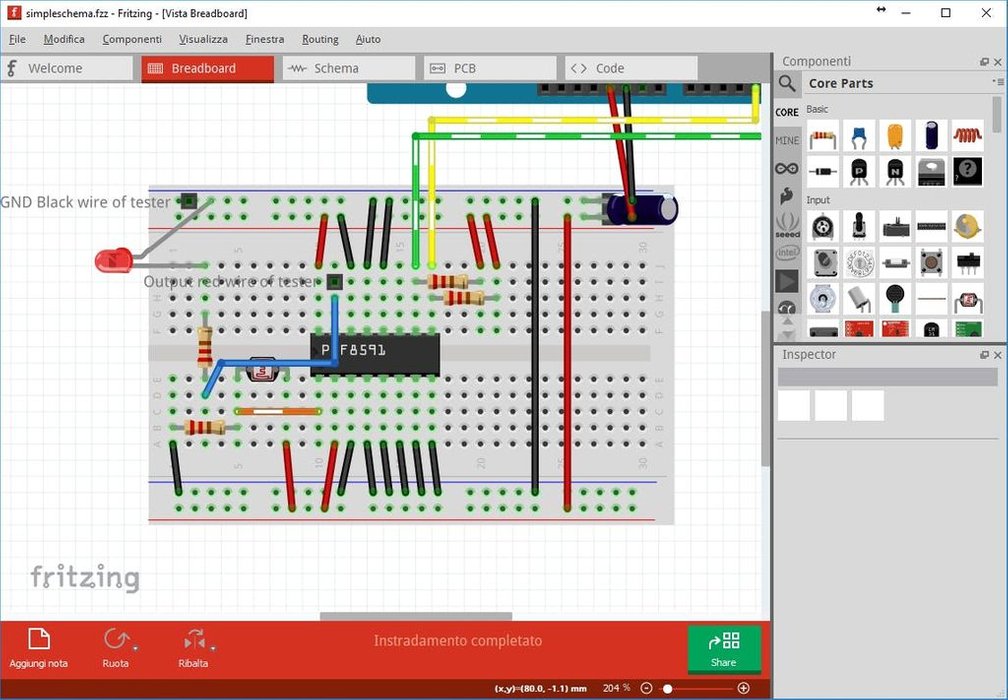Select the dark blue electrolytic capacitor part
Screen dimensions: 1008x700
[932, 136]
